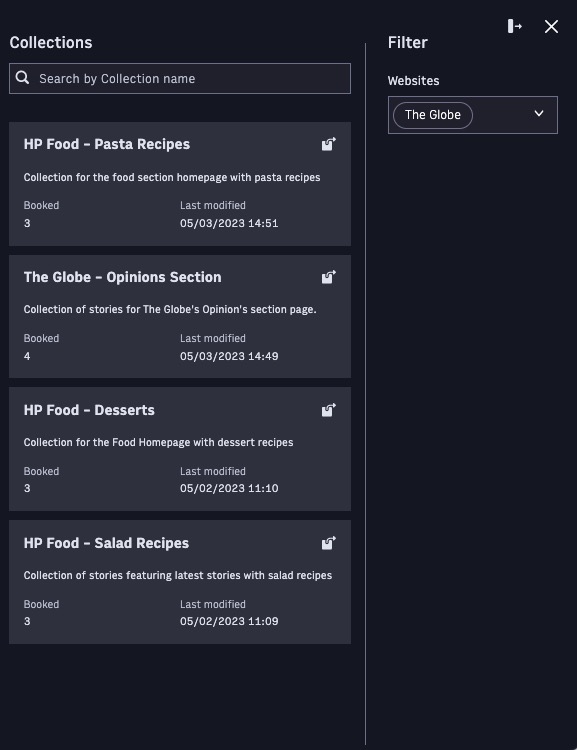Click the search magnifier icon

click(22, 77)
